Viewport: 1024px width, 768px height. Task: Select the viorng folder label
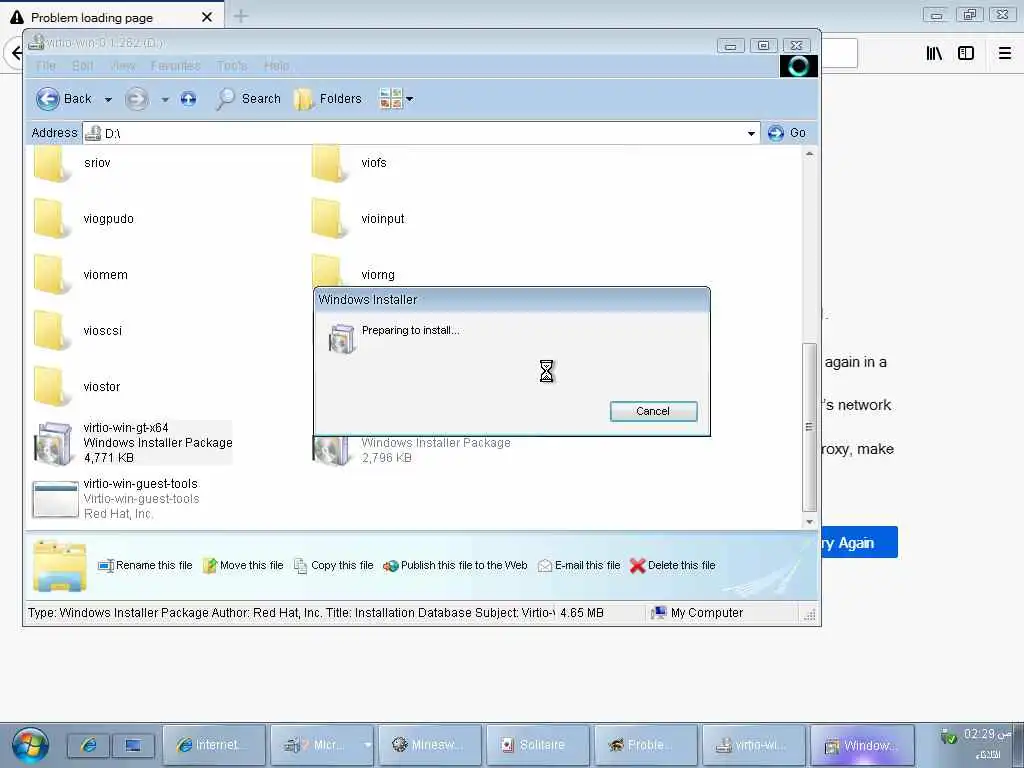pyautogui.click(x=377, y=275)
